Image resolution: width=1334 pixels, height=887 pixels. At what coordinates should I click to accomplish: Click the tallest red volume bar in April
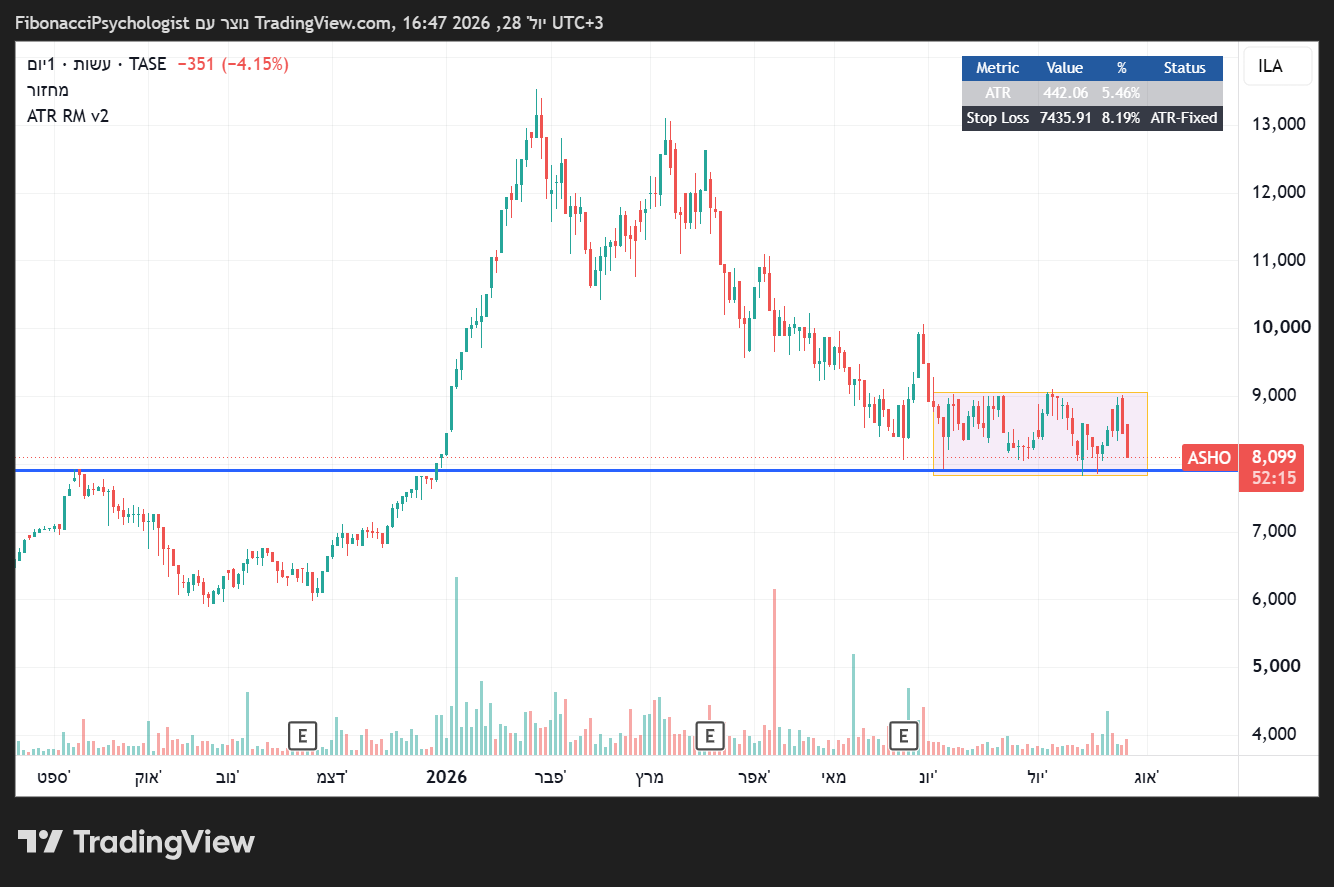(x=774, y=671)
